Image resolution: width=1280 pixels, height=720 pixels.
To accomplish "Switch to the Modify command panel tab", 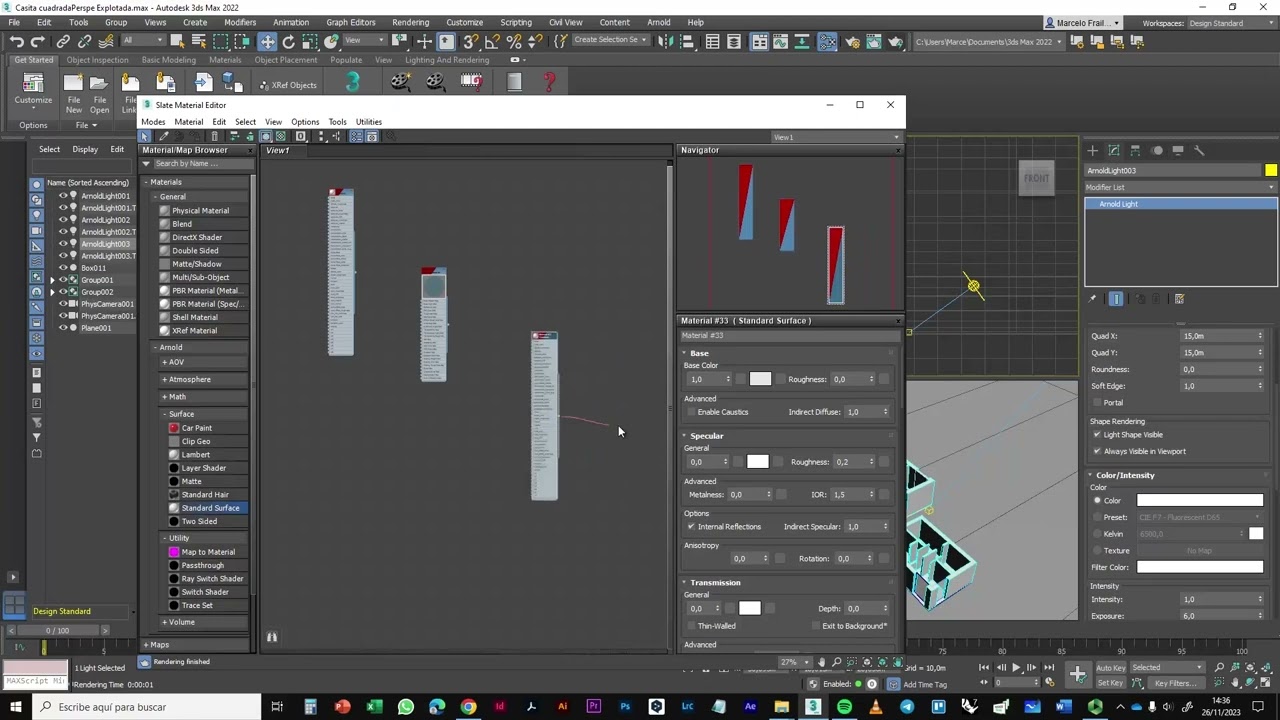I will tap(1114, 150).
